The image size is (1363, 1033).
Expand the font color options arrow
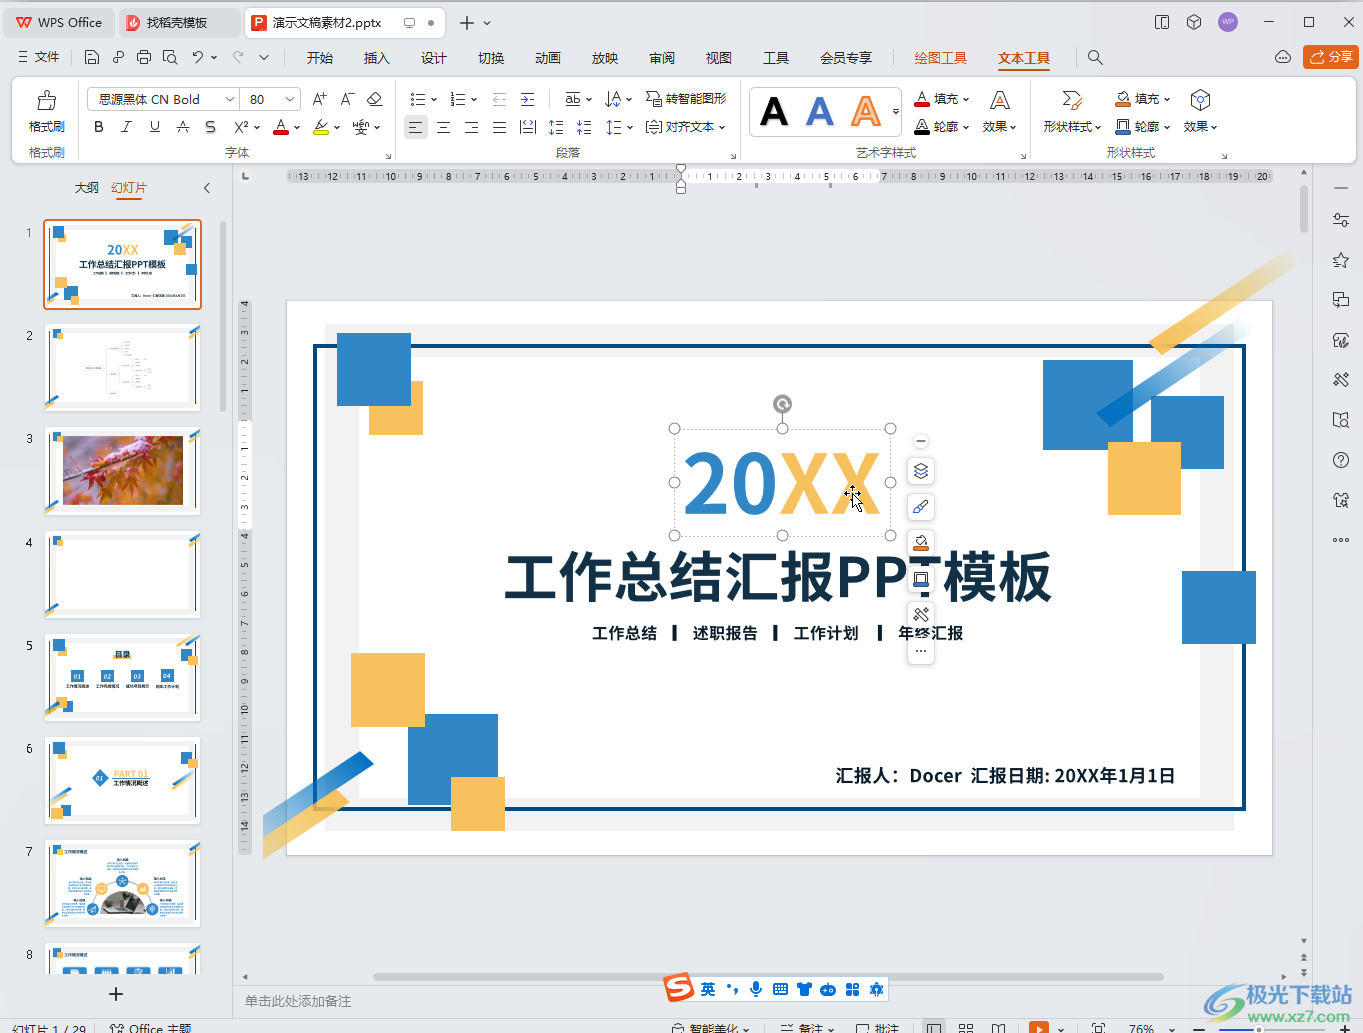click(297, 128)
